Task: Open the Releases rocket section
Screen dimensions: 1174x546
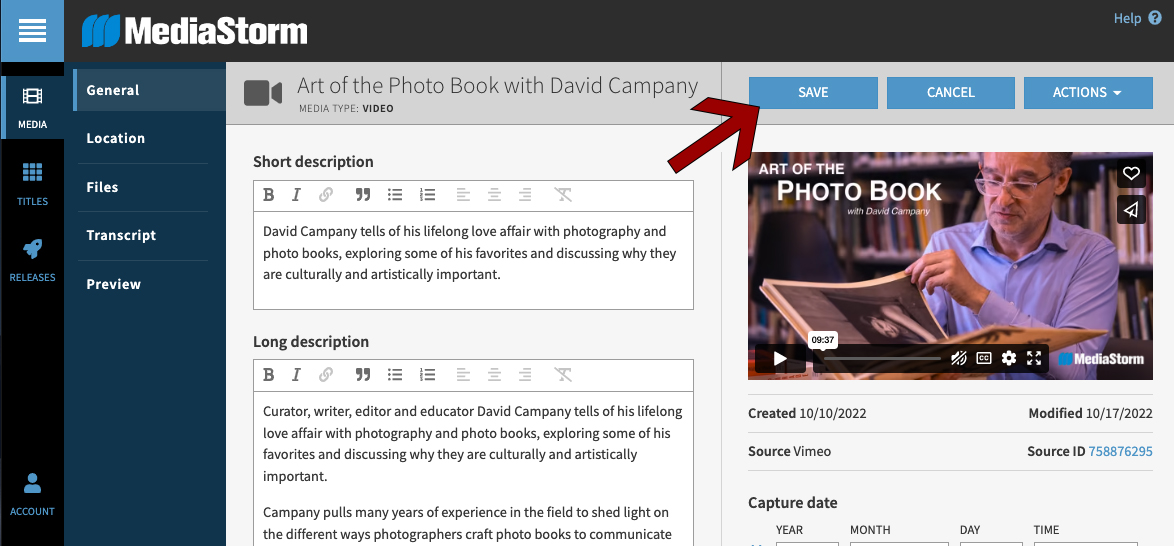Action: [x=32, y=260]
